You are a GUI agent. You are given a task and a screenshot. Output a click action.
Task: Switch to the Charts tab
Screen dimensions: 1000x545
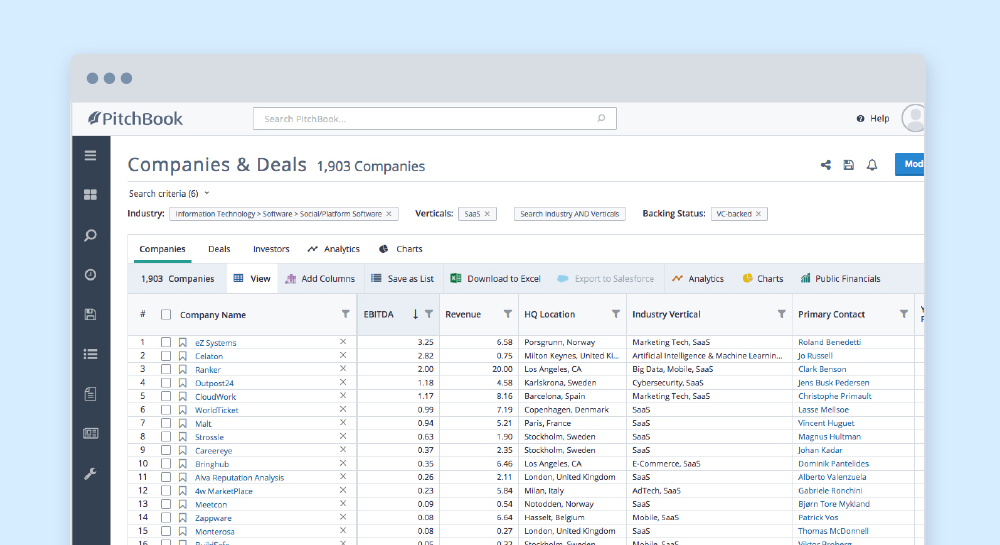(401, 249)
